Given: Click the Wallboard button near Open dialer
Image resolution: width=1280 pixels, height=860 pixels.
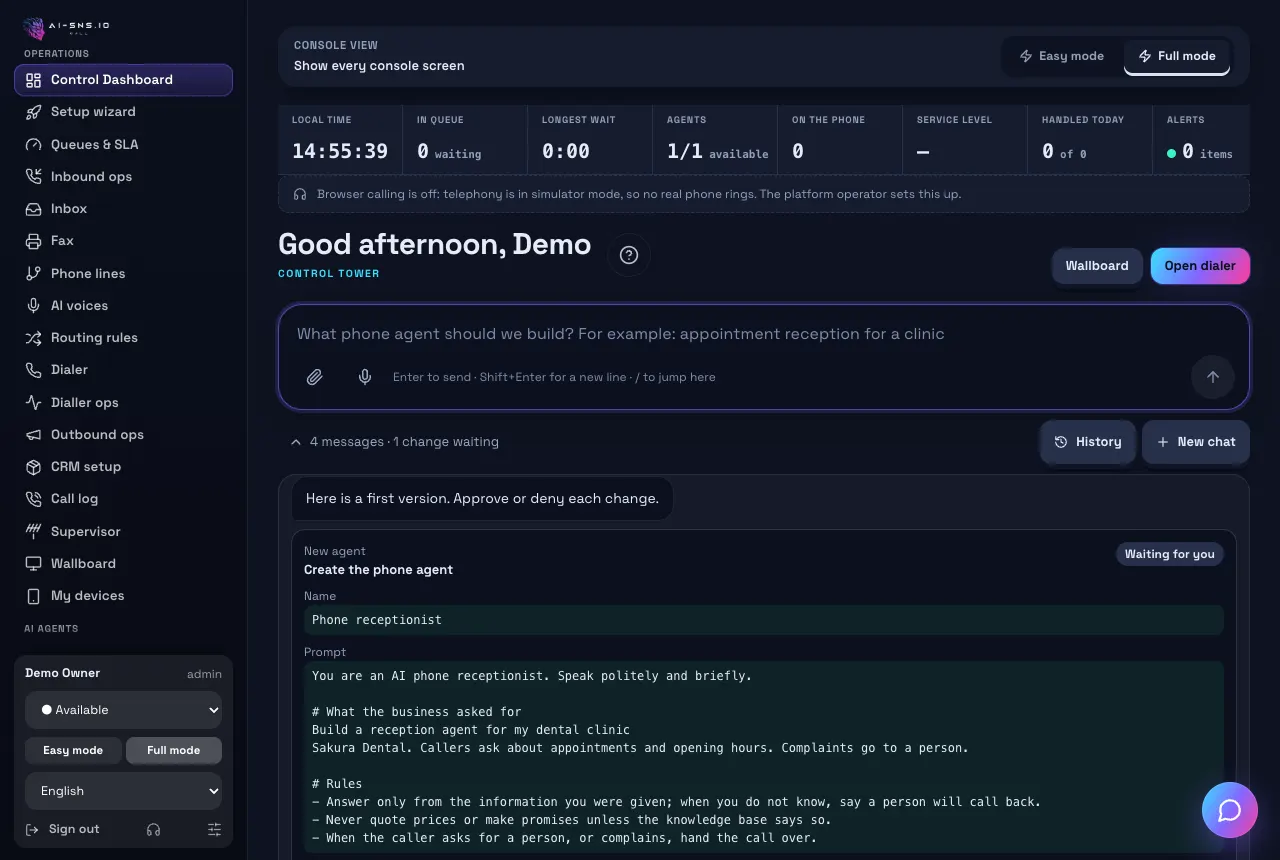Looking at the screenshot, I should pos(1097,266).
